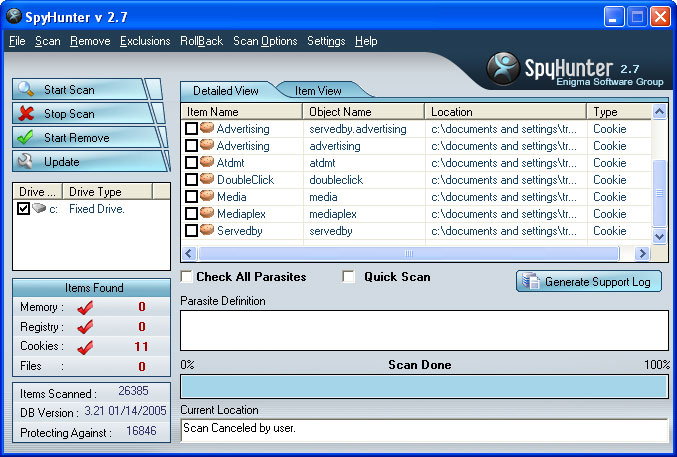
Task: Click the document icon on Generate Support Log
Action: [x=531, y=281]
